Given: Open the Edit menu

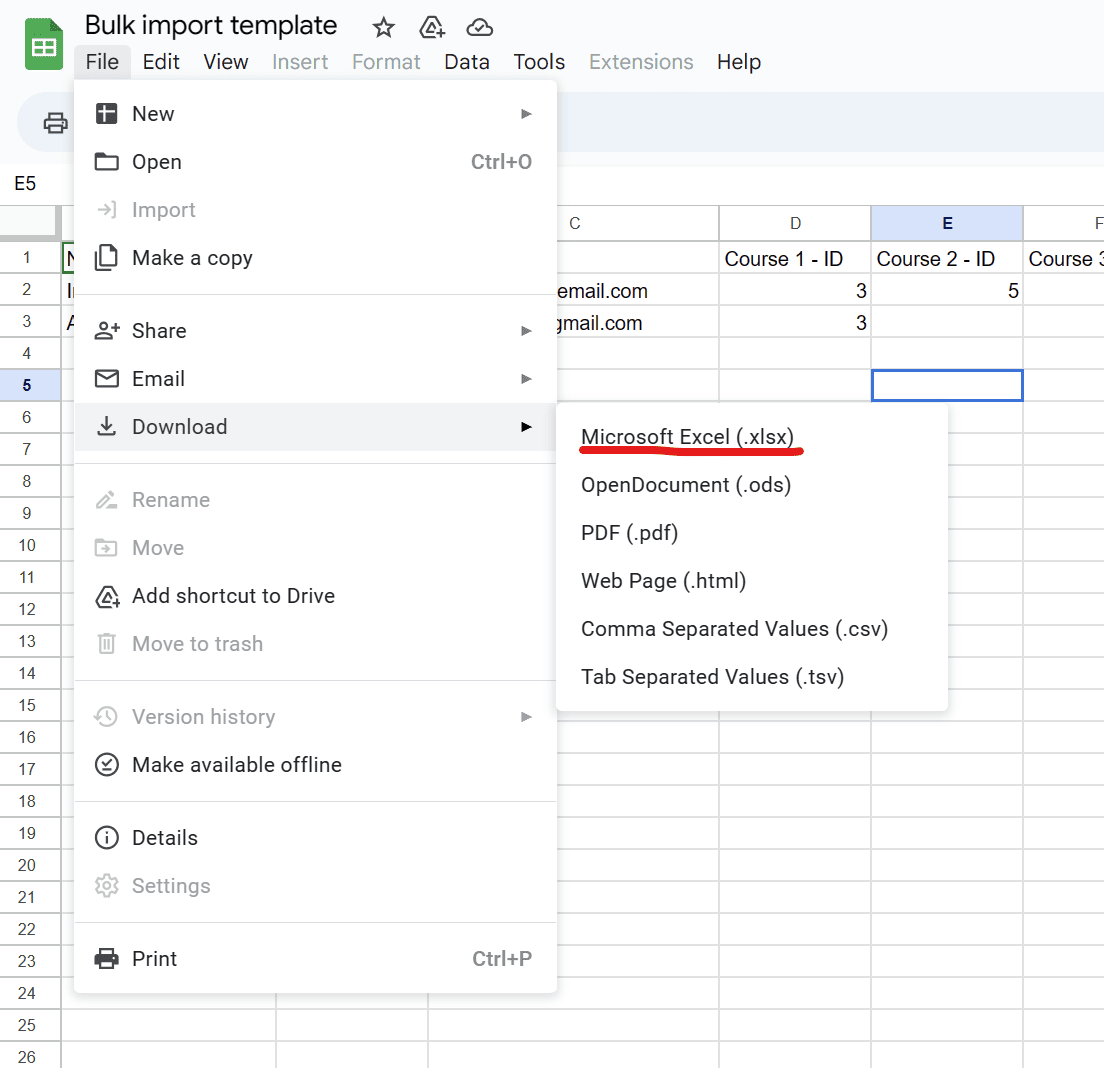Looking at the screenshot, I should [161, 62].
